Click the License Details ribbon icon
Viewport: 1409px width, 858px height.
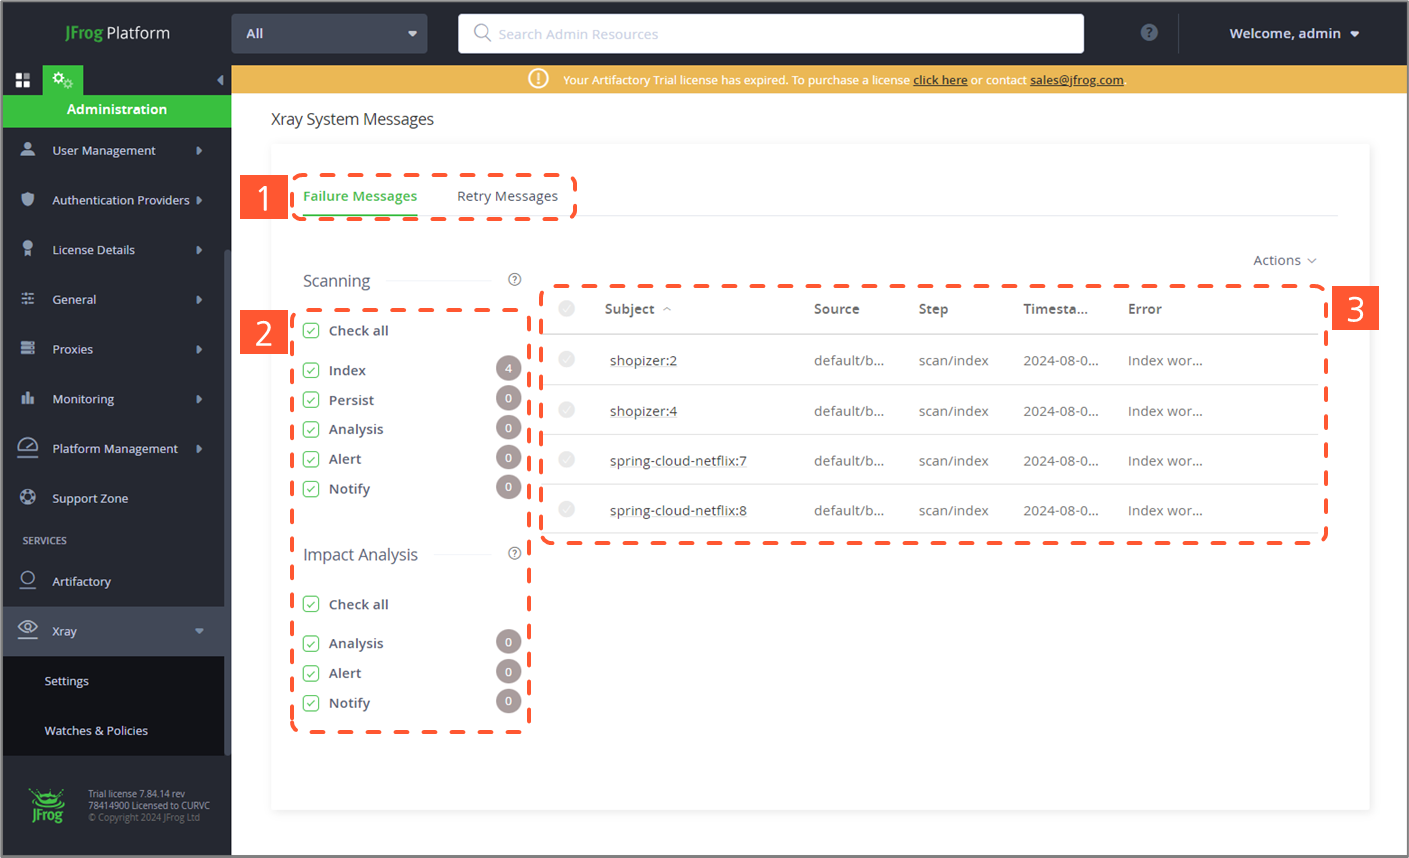(28, 249)
